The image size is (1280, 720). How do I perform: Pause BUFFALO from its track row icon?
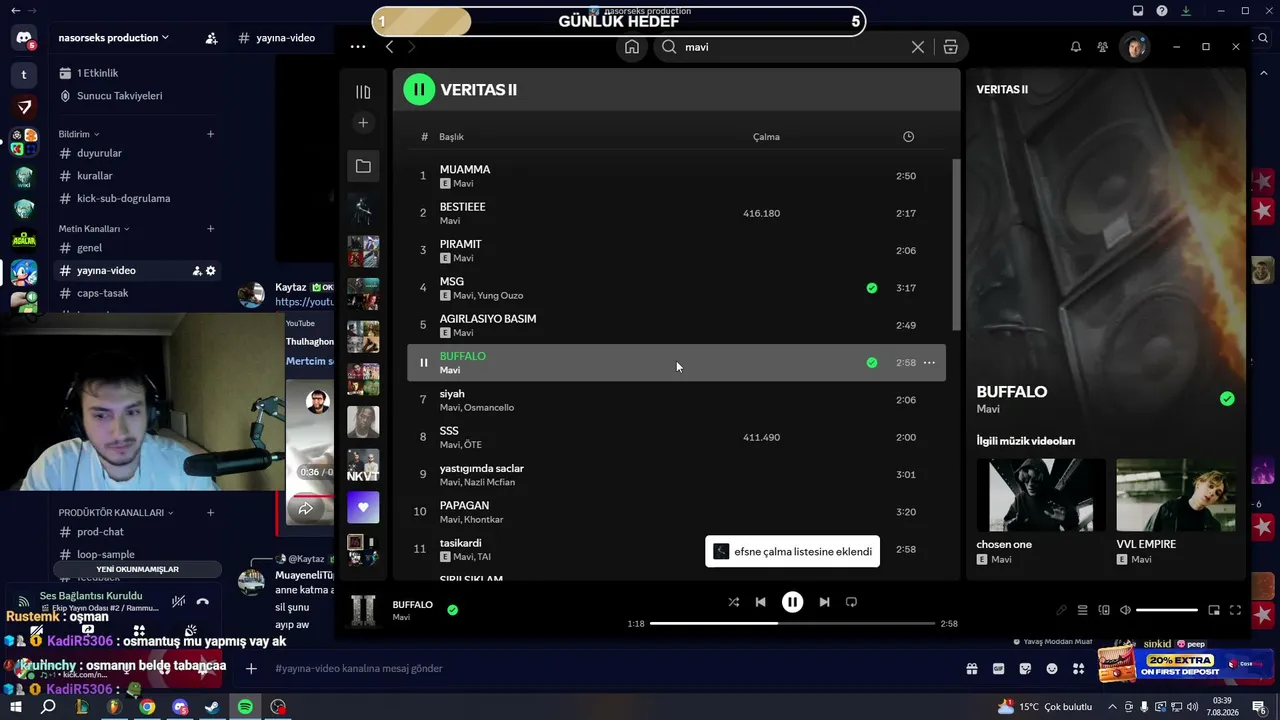click(x=423, y=363)
